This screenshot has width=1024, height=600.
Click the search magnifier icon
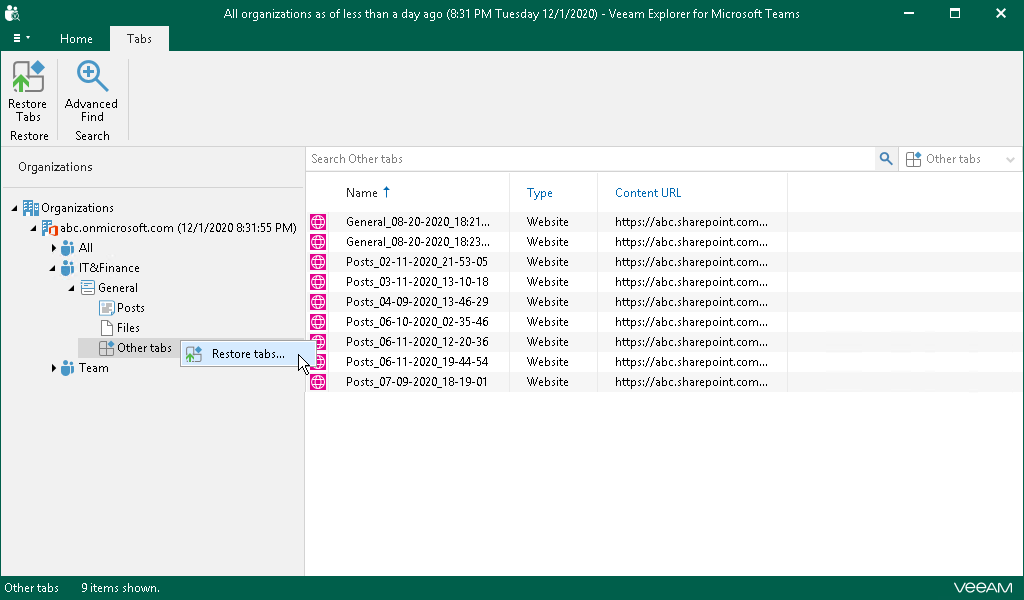tap(885, 159)
